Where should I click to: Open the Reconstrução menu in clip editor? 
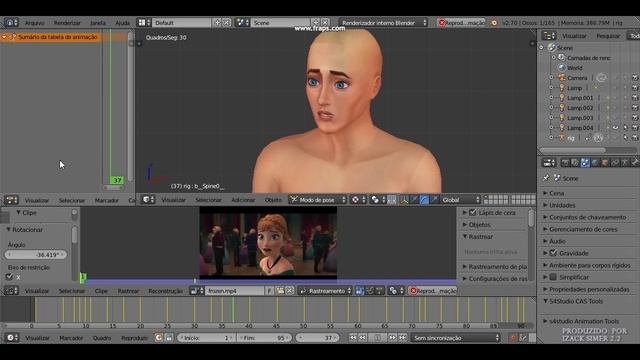point(166,291)
